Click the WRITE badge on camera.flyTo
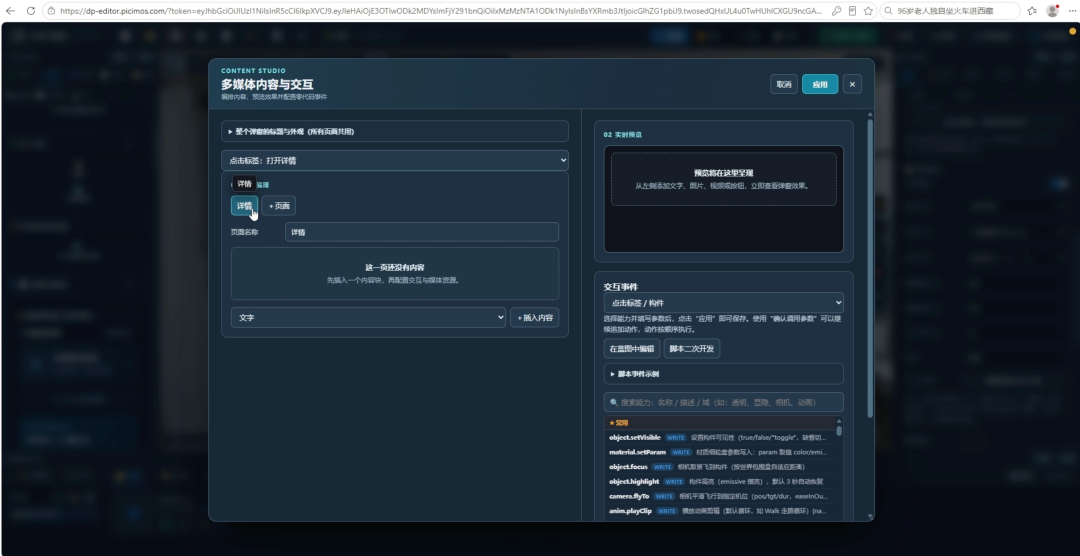The image size is (1080, 556). point(664,496)
